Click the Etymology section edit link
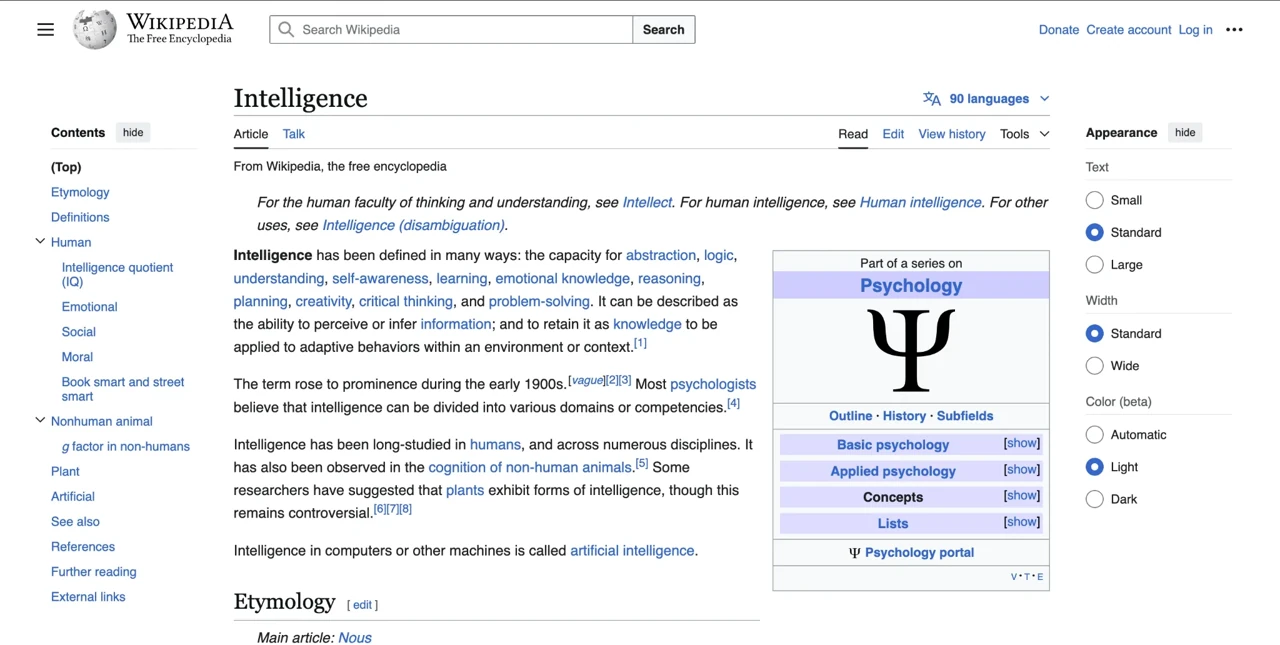This screenshot has width=1280, height=645. click(x=362, y=605)
